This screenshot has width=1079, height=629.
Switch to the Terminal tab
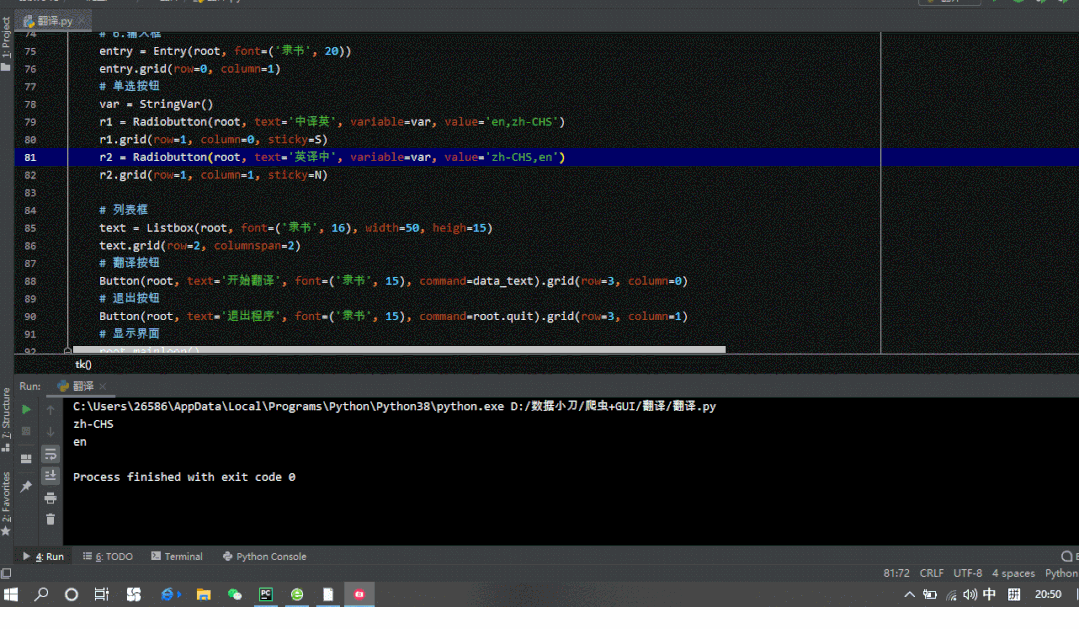click(177, 556)
